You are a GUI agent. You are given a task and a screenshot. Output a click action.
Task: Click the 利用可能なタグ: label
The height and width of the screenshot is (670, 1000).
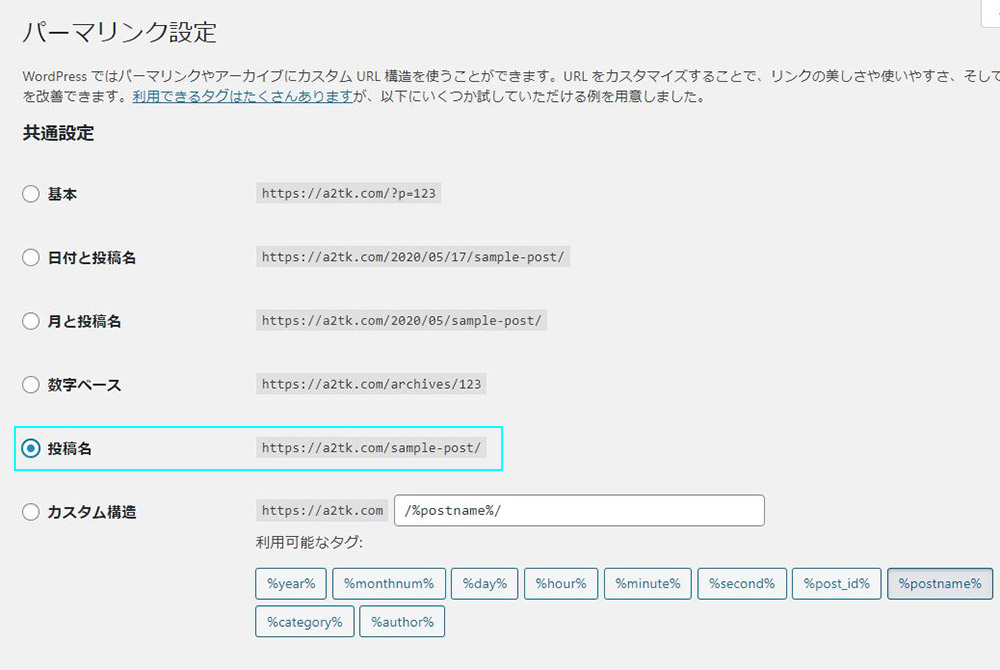pyautogui.click(x=309, y=543)
